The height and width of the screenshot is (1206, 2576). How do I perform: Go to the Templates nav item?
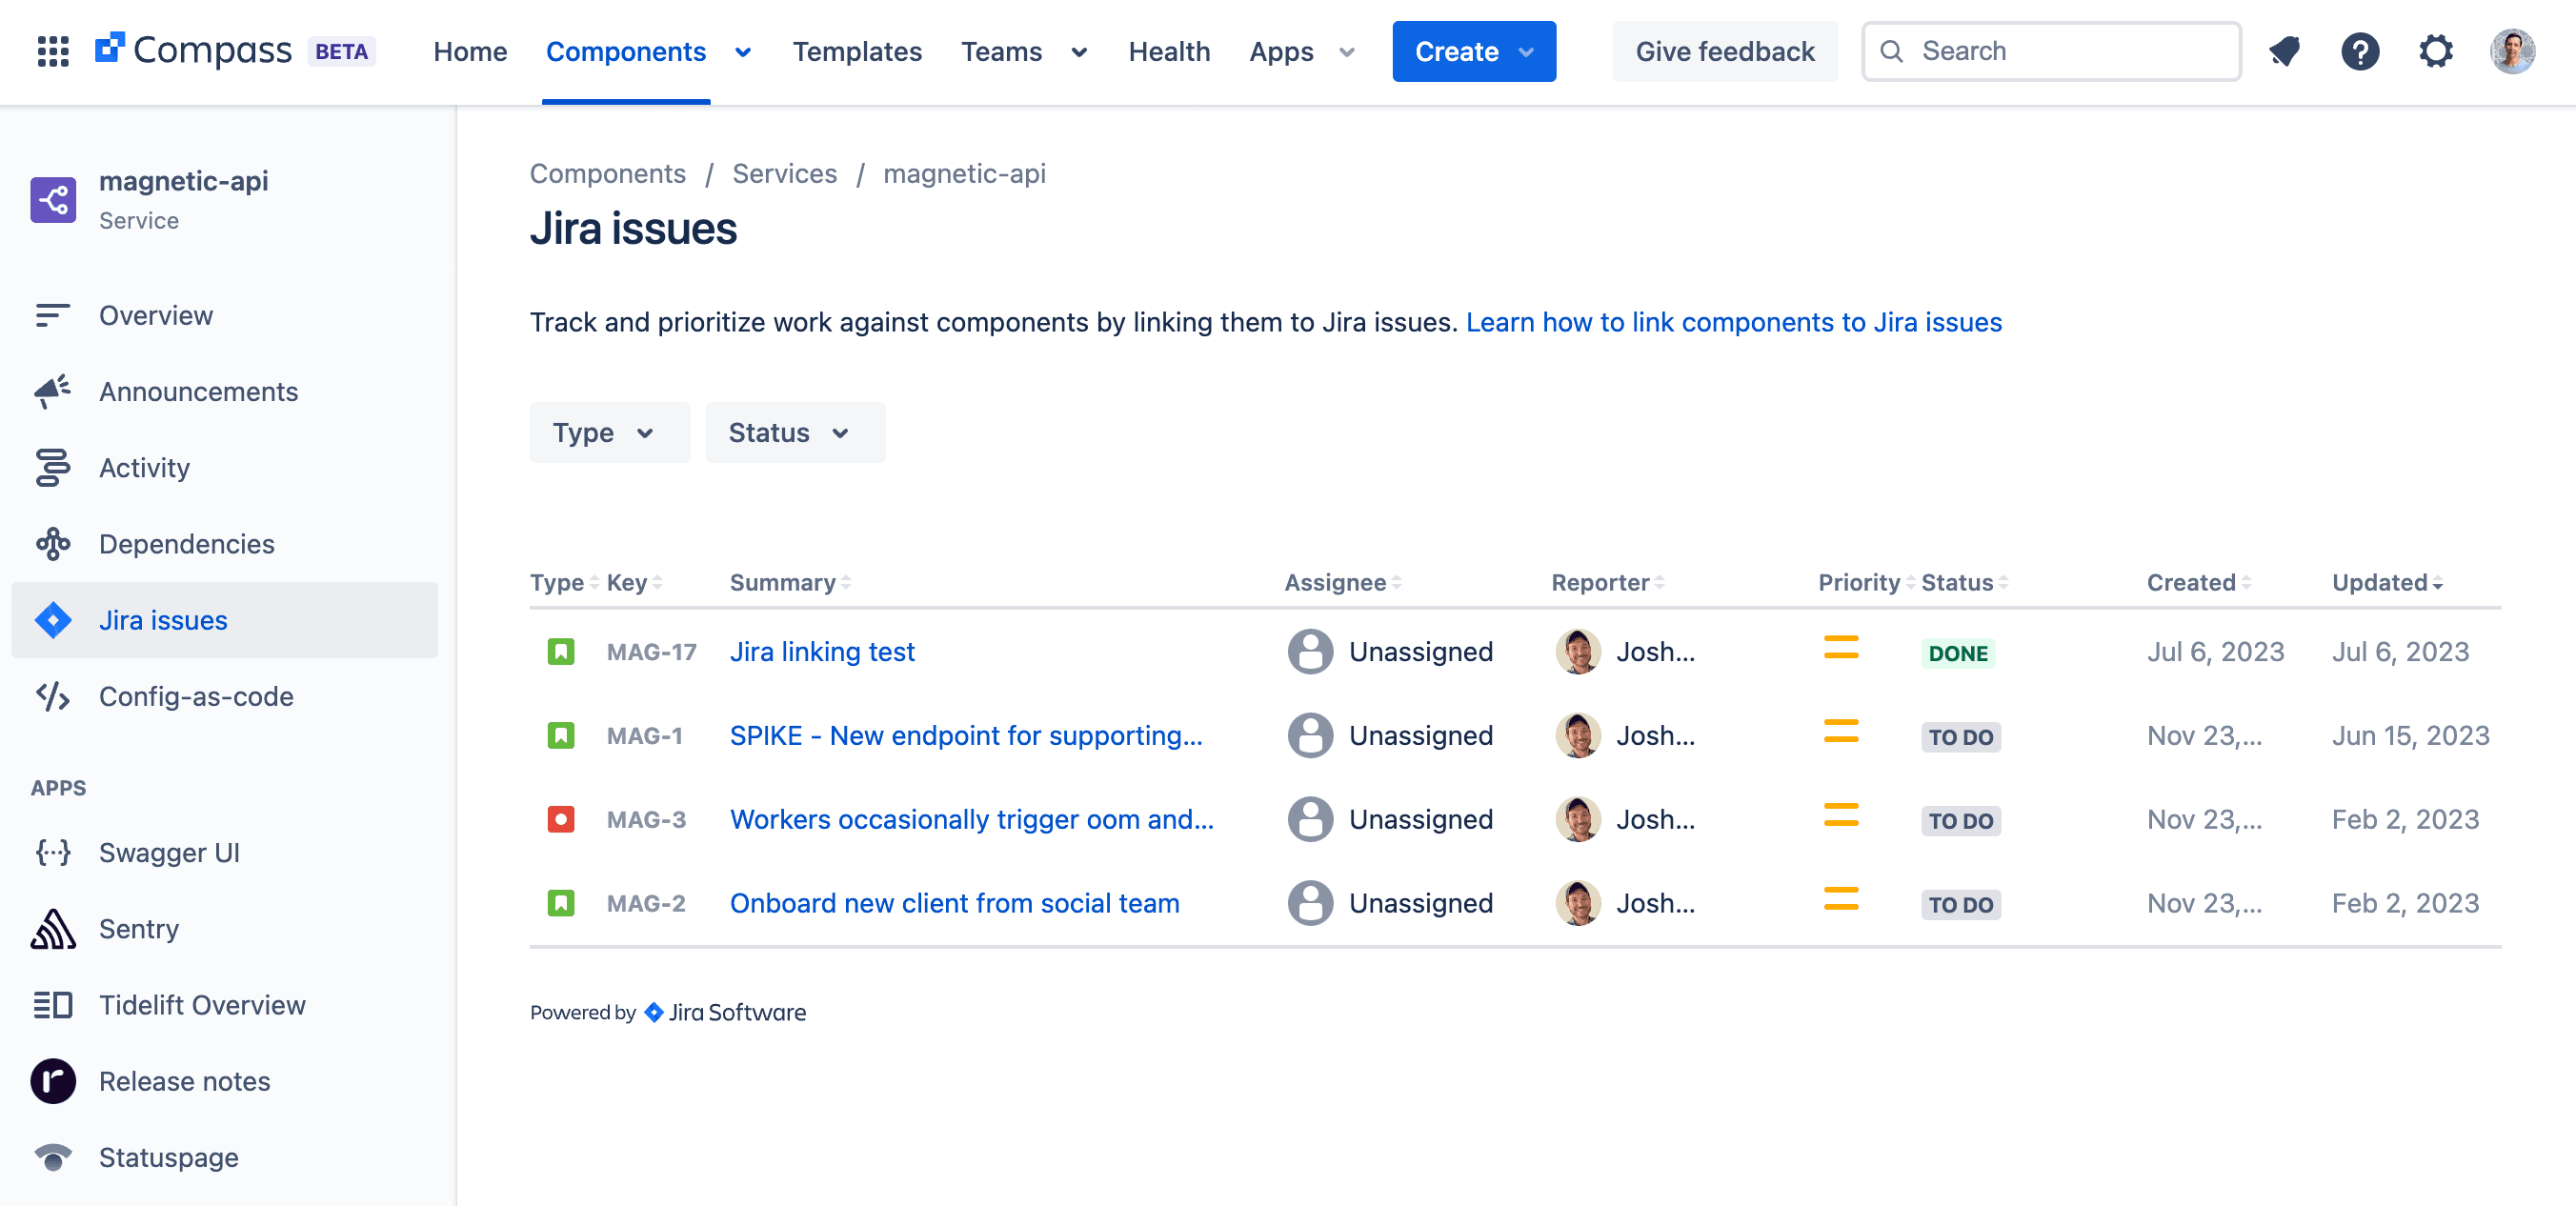(857, 51)
